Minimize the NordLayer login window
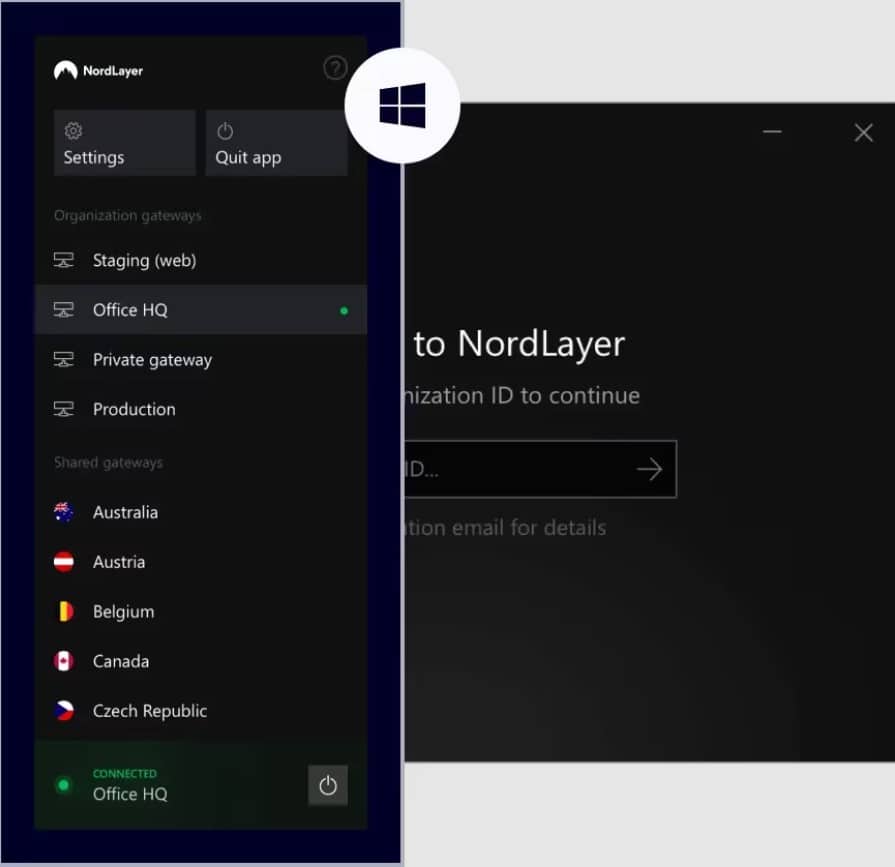 [772, 132]
